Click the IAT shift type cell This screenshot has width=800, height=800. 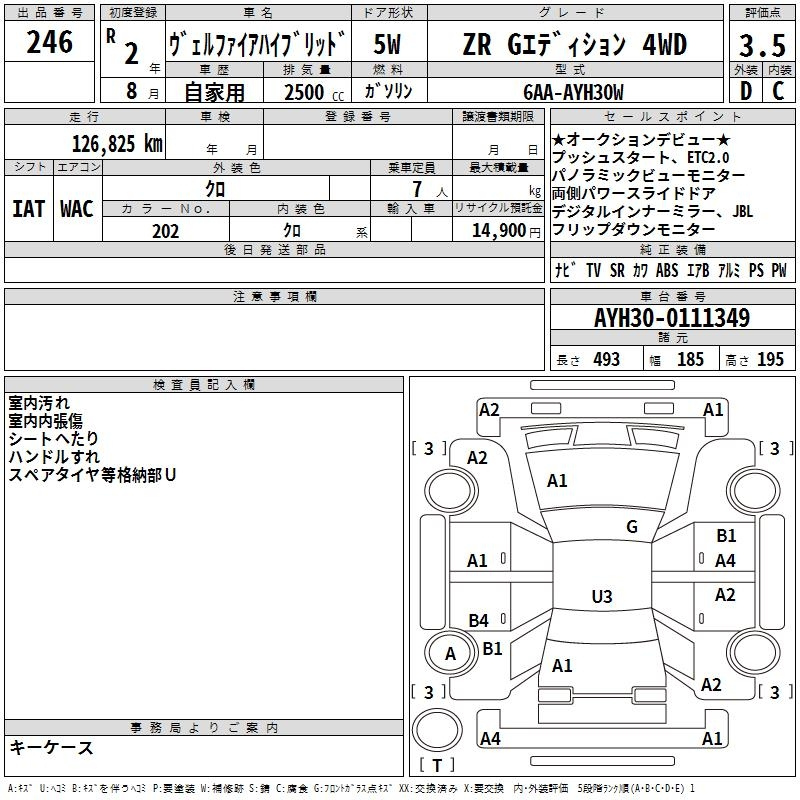coord(28,208)
